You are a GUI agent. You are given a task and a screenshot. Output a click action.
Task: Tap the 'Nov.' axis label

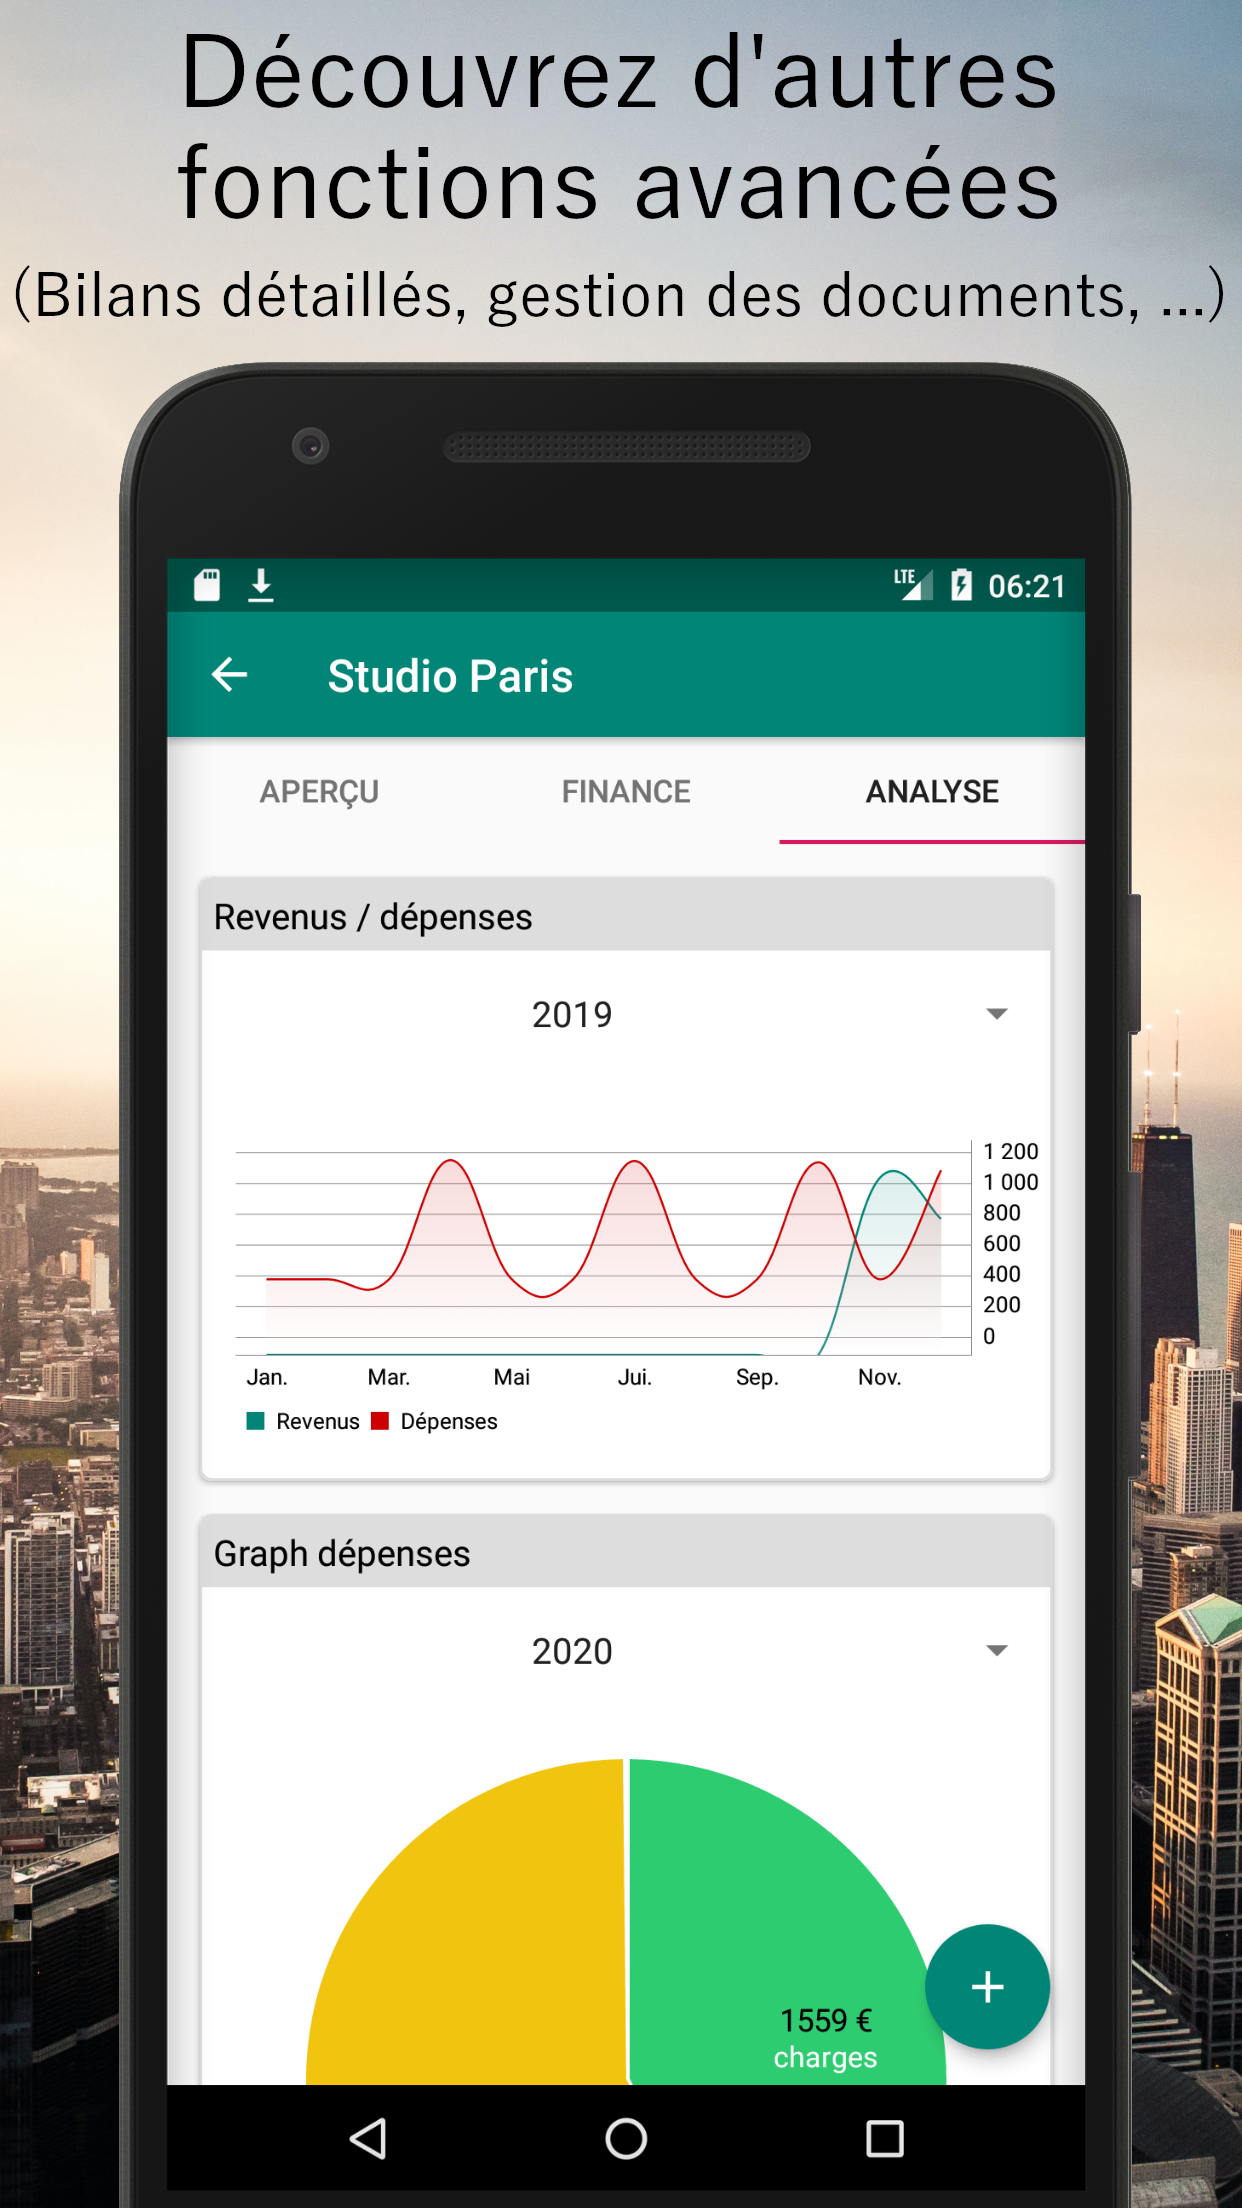click(x=880, y=1377)
